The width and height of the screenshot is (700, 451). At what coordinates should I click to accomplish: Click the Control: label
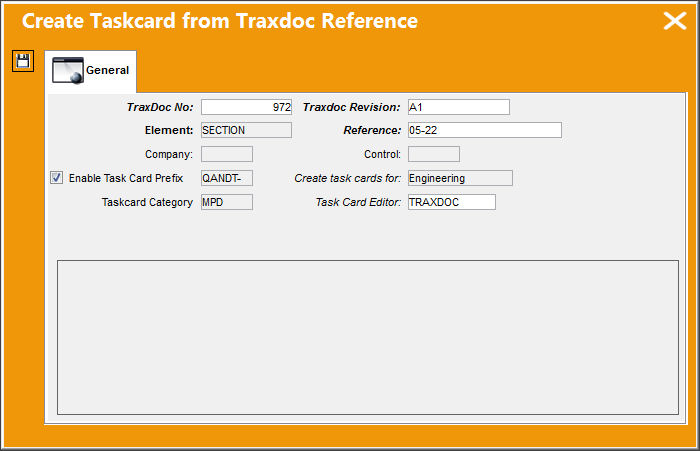coord(383,154)
